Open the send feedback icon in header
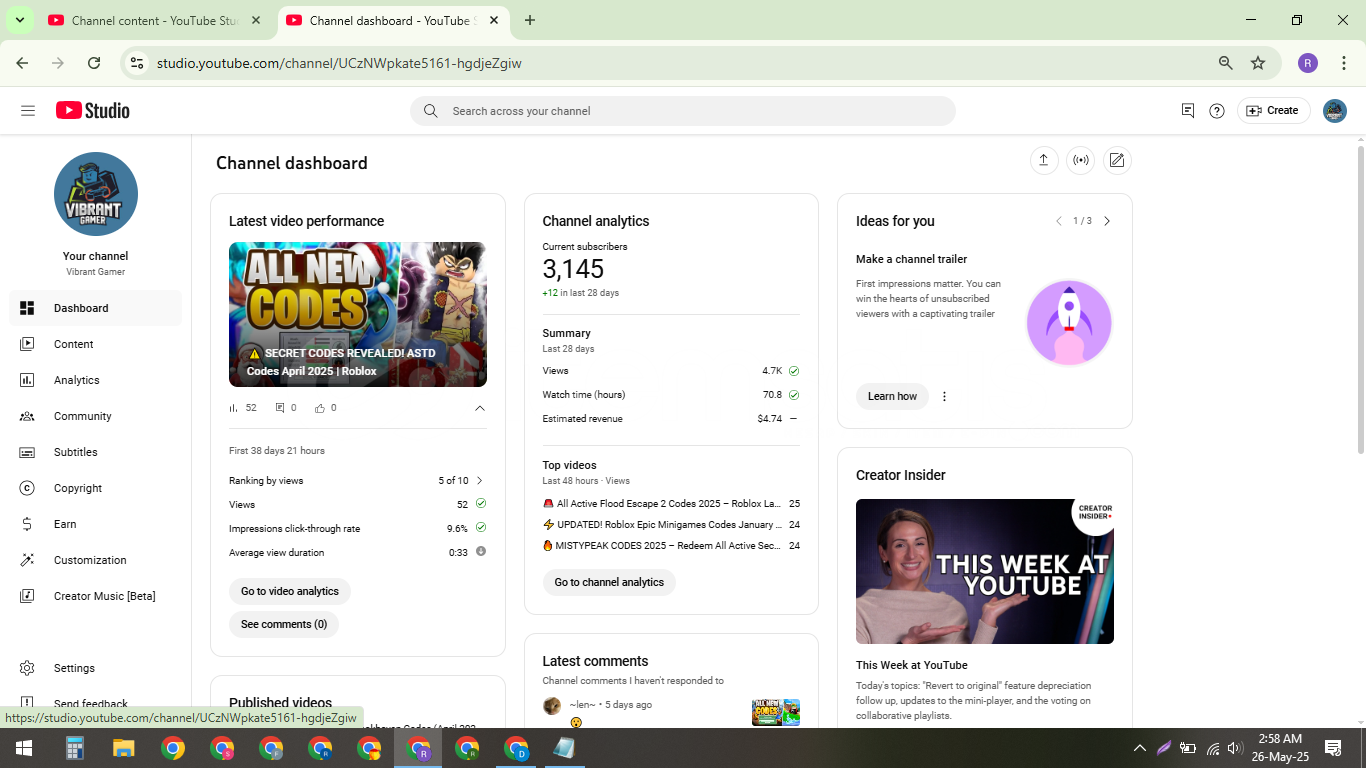Screen dimensions: 1366x768 pyautogui.click(x=1188, y=111)
